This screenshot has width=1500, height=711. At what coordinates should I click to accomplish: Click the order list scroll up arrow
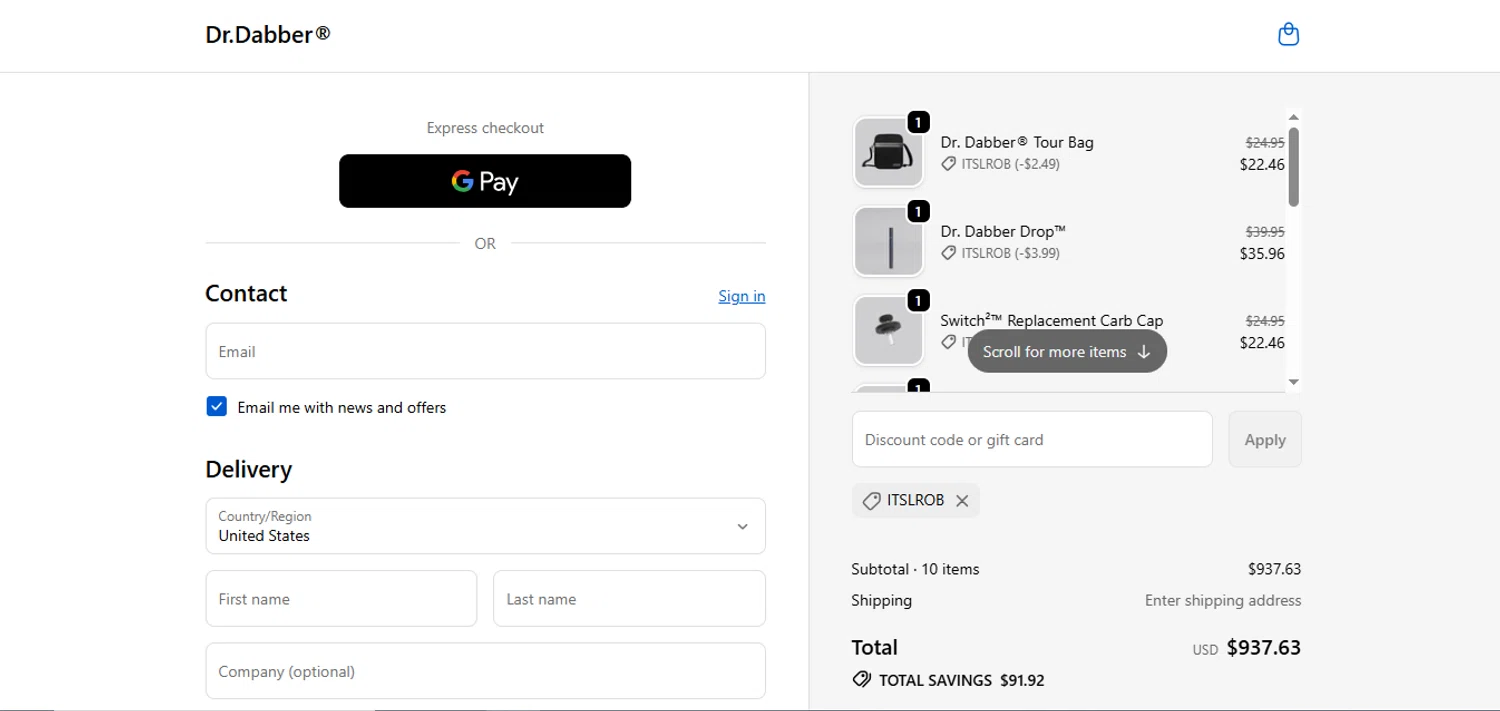[1293, 117]
